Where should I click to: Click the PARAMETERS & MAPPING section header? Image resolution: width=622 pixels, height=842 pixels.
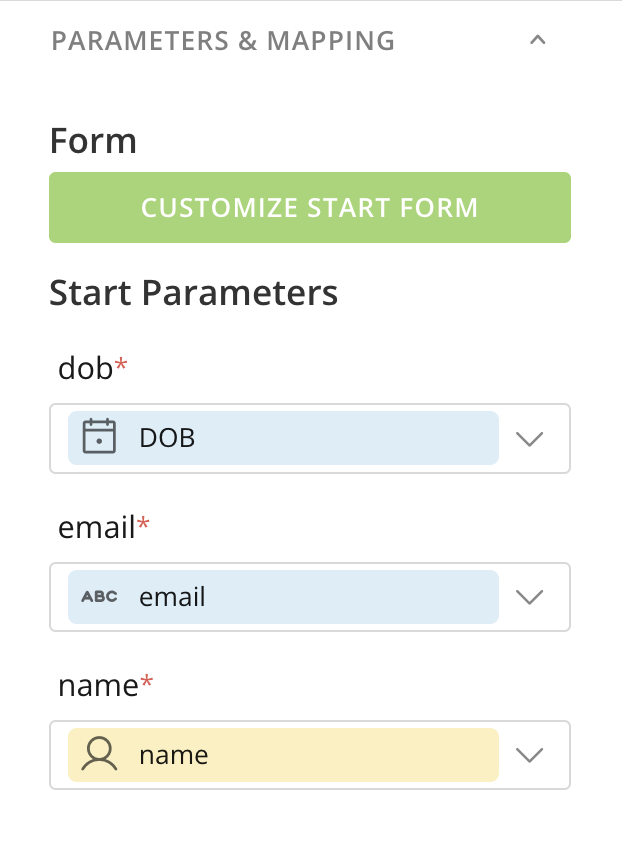(223, 41)
